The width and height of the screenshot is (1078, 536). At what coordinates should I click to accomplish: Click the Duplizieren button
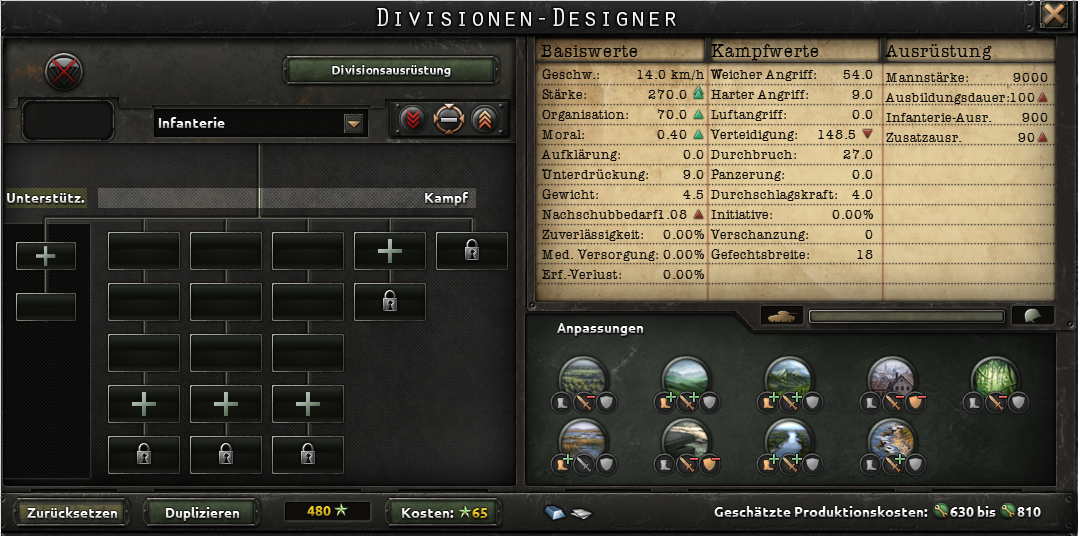[x=202, y=513]
